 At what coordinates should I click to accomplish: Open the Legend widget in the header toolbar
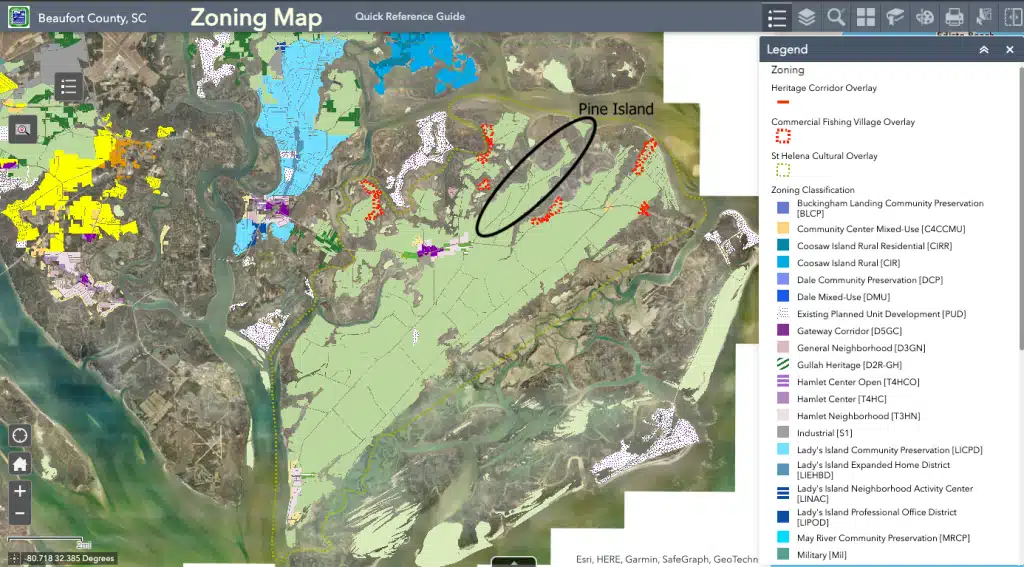pyautogui.click(x=777, y=17)
